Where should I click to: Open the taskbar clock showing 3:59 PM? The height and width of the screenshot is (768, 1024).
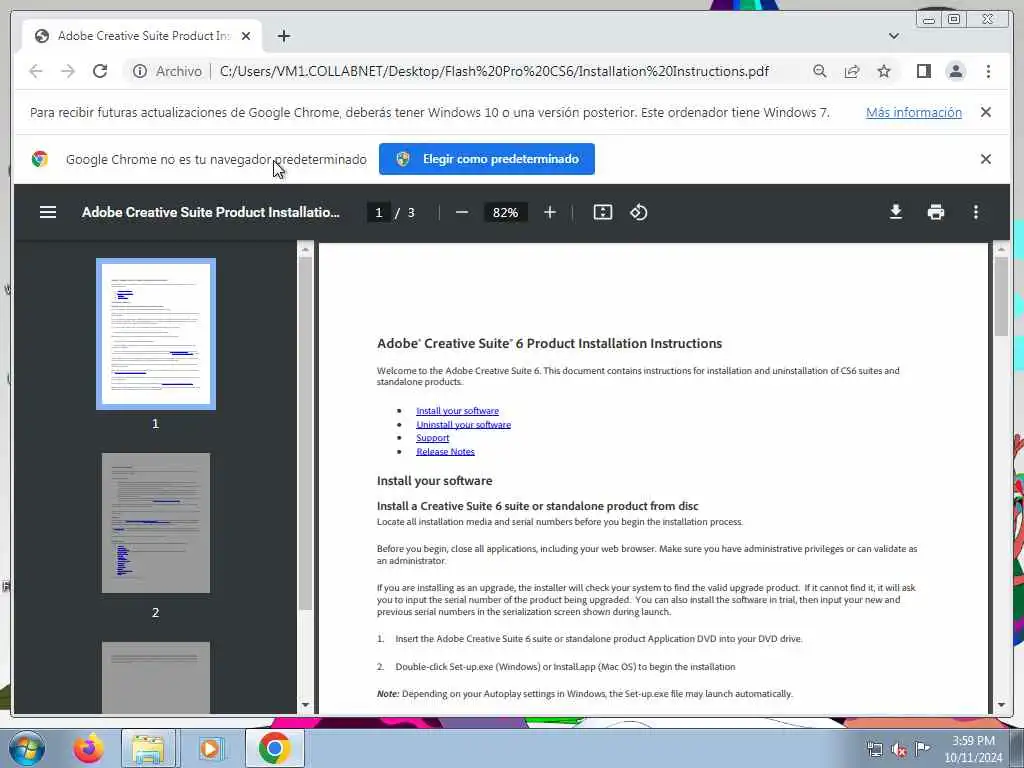(x=973, y=749)
